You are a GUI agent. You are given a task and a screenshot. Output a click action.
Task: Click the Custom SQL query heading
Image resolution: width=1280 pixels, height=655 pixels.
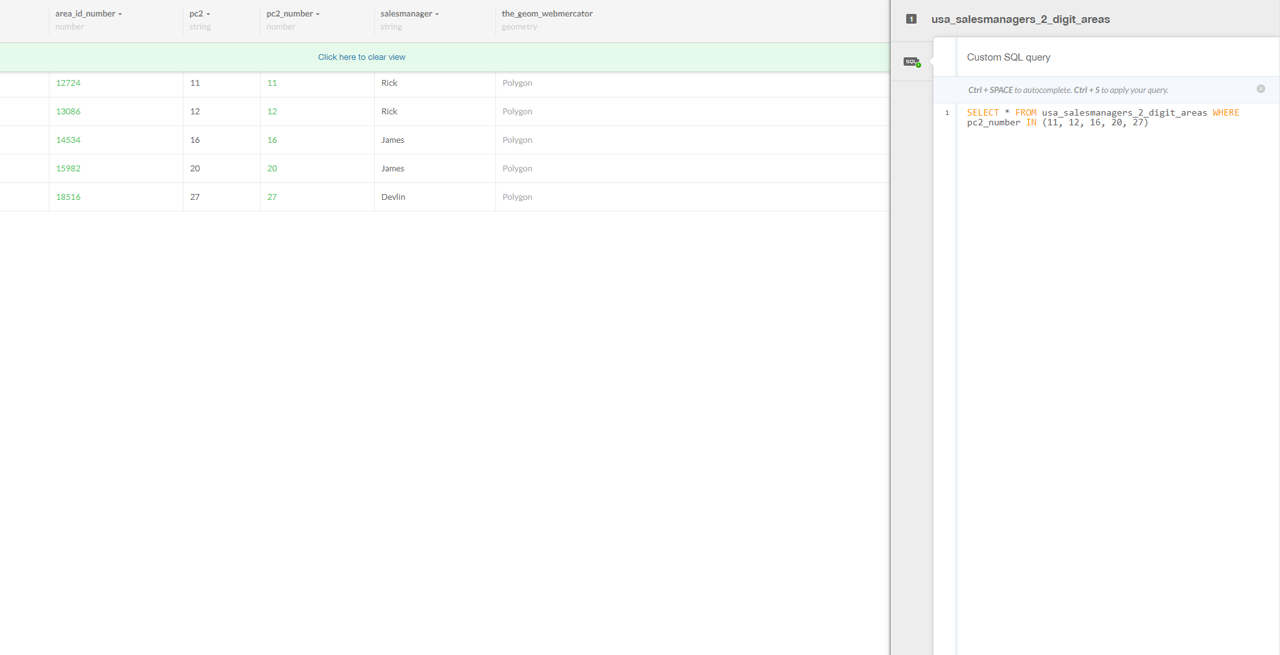pos(1008,57)
